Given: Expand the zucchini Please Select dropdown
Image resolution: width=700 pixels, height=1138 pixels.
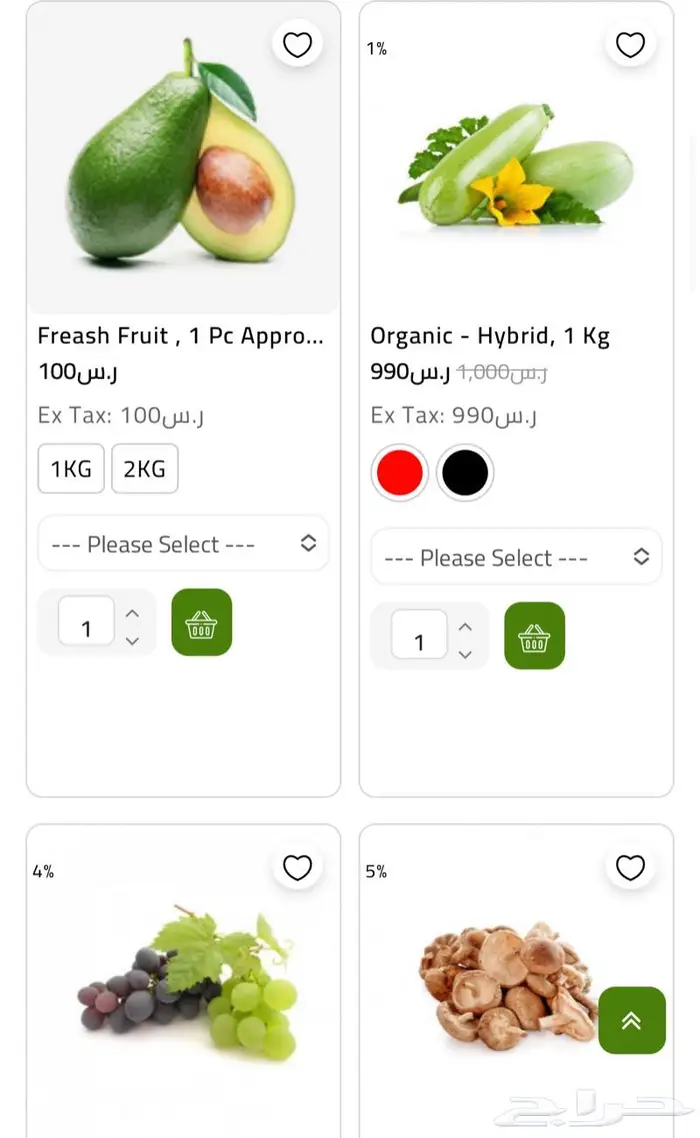Looking at the screenshot, I should point(516,558).
